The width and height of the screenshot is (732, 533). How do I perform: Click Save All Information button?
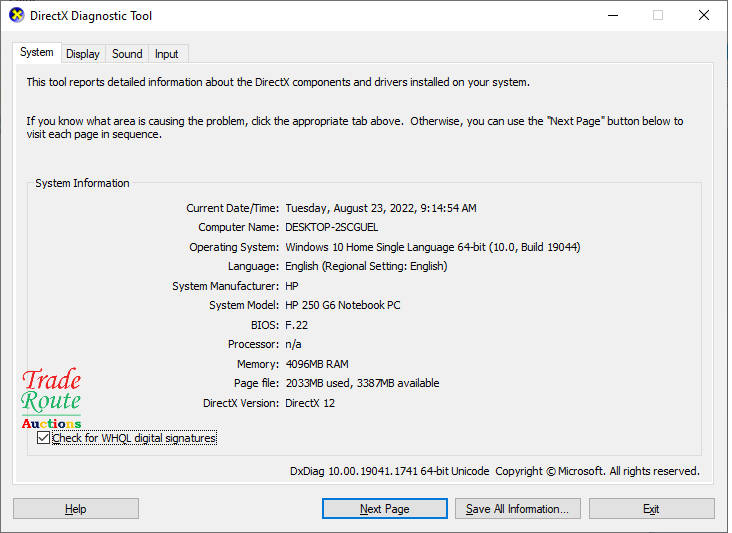coord(517,509)
